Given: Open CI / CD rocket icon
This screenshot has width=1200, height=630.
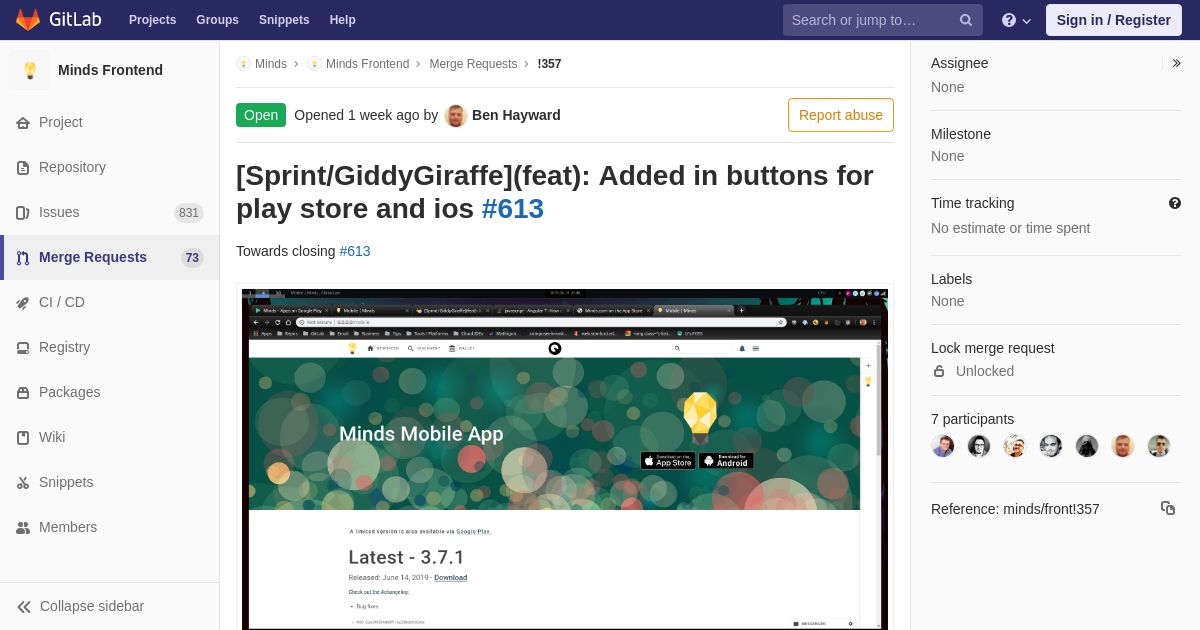Looking at the screenshot, I should click(23, 303).
